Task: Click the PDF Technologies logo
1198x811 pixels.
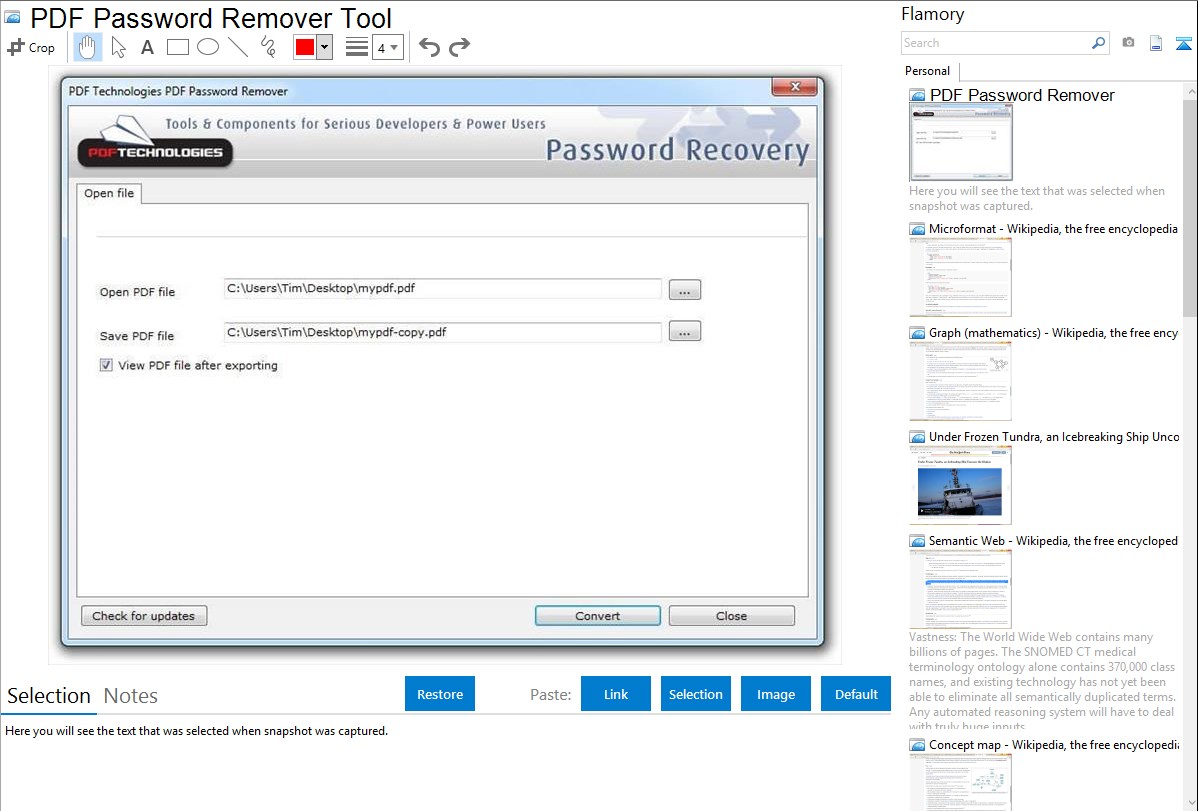Action: click(155, 141)
